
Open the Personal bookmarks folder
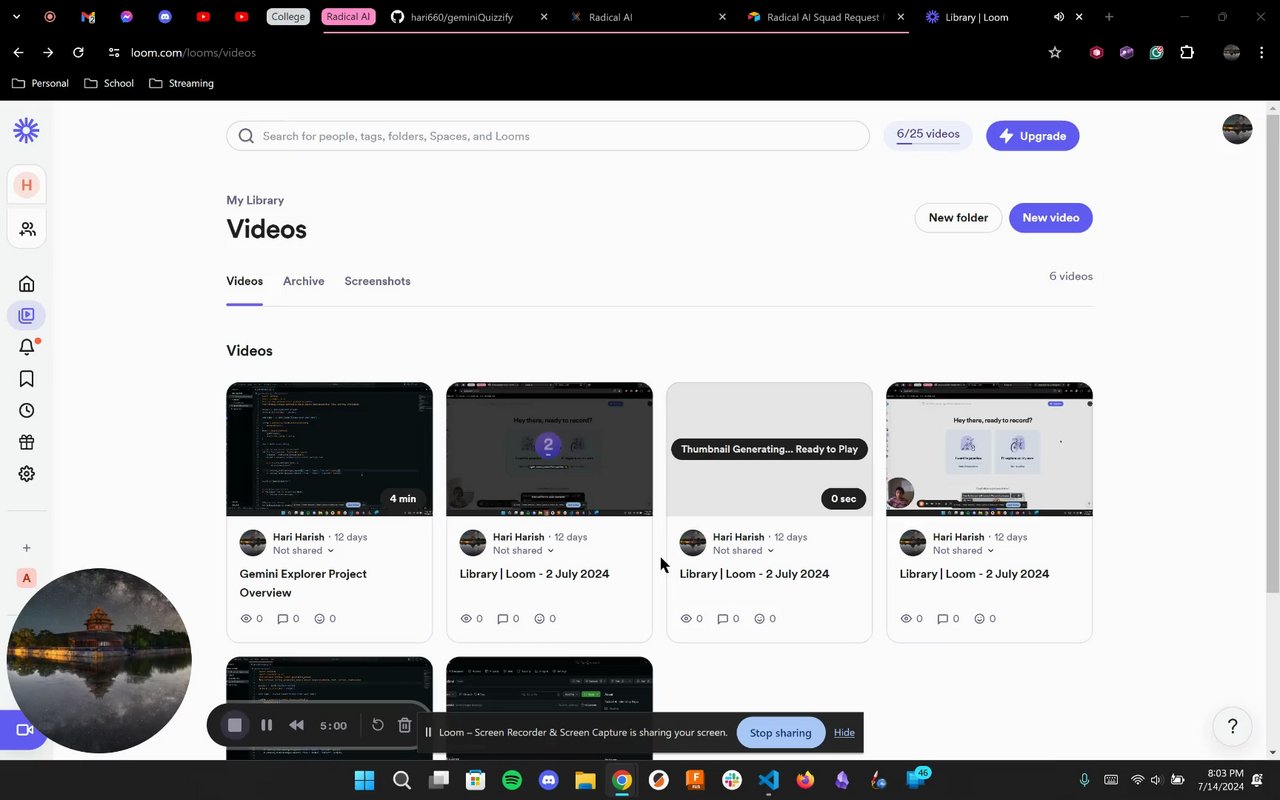(x=41, y=83)
